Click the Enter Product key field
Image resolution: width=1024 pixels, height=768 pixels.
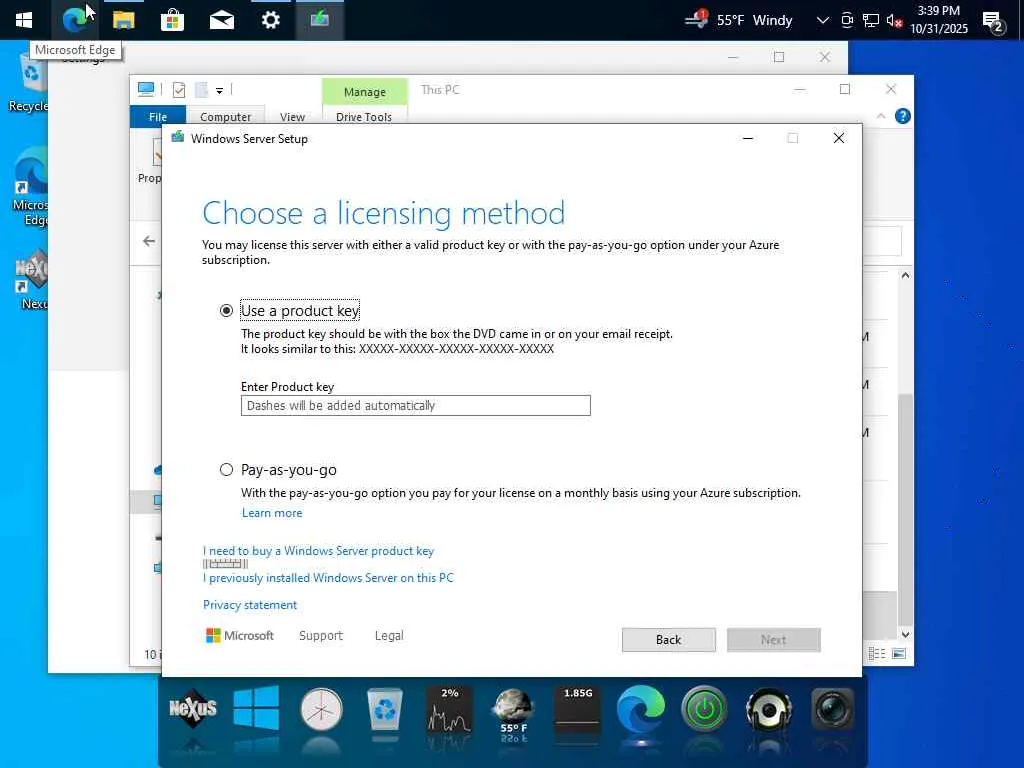[415, 406]
